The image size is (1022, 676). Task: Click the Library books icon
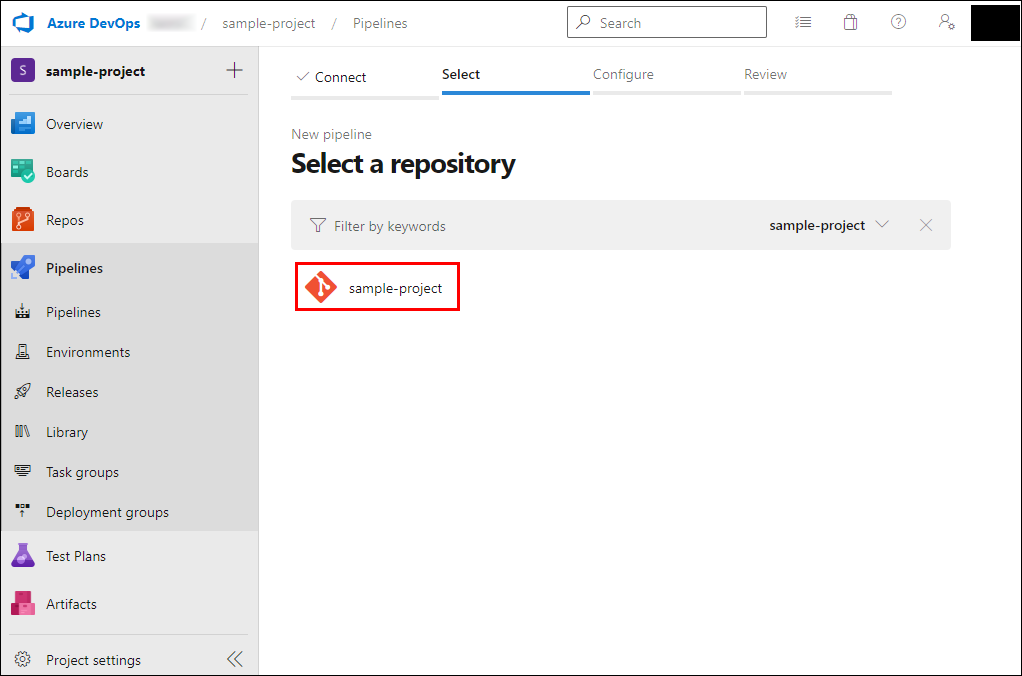click(22, 432)
